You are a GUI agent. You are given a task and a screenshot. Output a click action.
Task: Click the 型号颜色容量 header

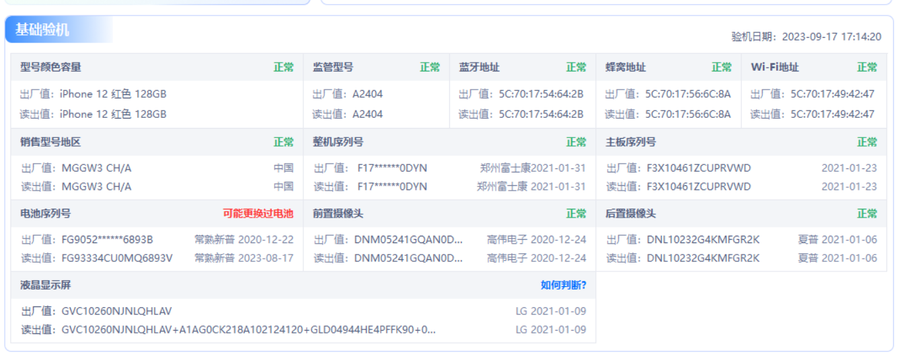[51, 67]
